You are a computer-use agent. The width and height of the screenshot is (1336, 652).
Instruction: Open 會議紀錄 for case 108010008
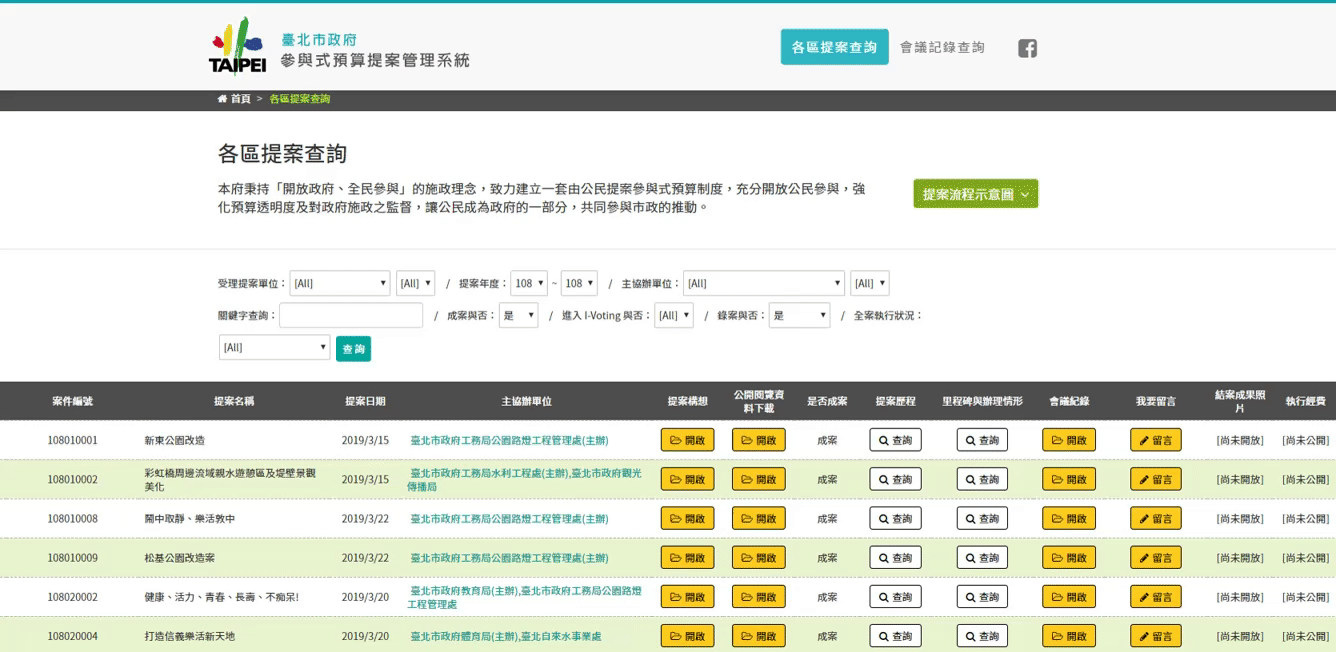point(1069,518)
